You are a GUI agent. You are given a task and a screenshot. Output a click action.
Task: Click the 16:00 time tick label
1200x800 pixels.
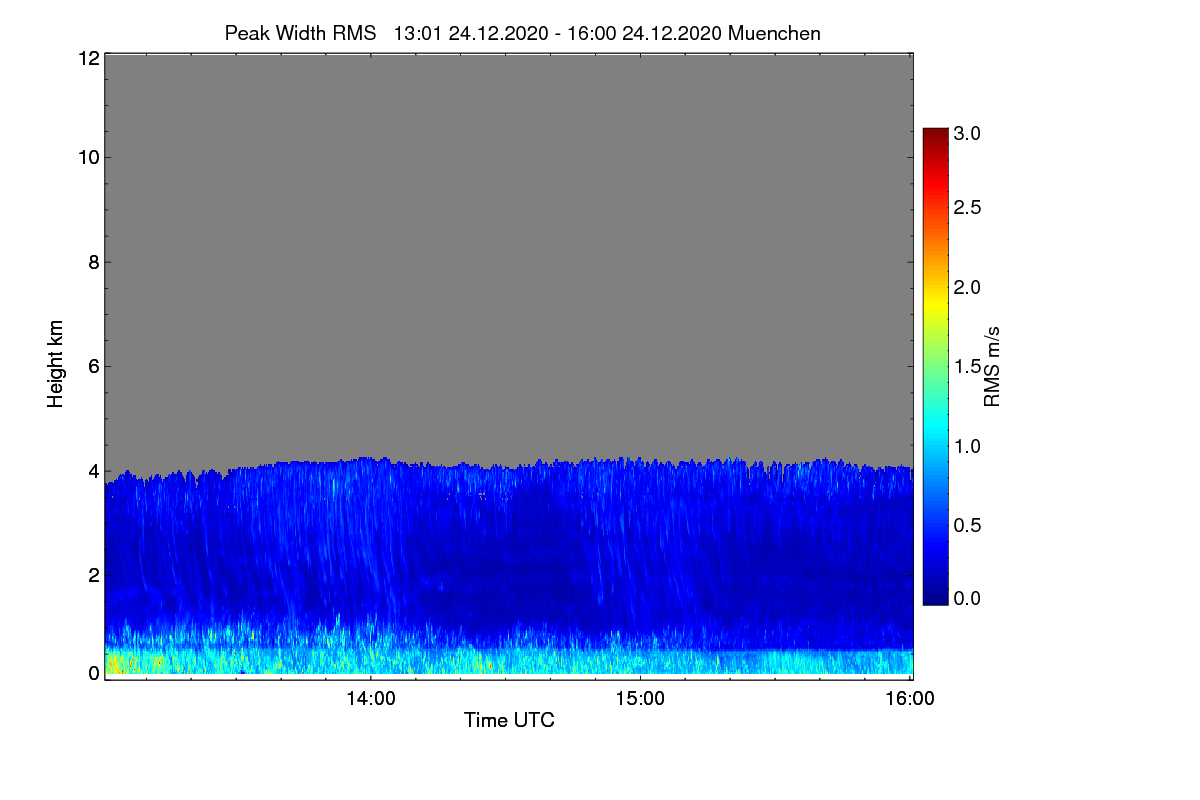click(910, 699)
